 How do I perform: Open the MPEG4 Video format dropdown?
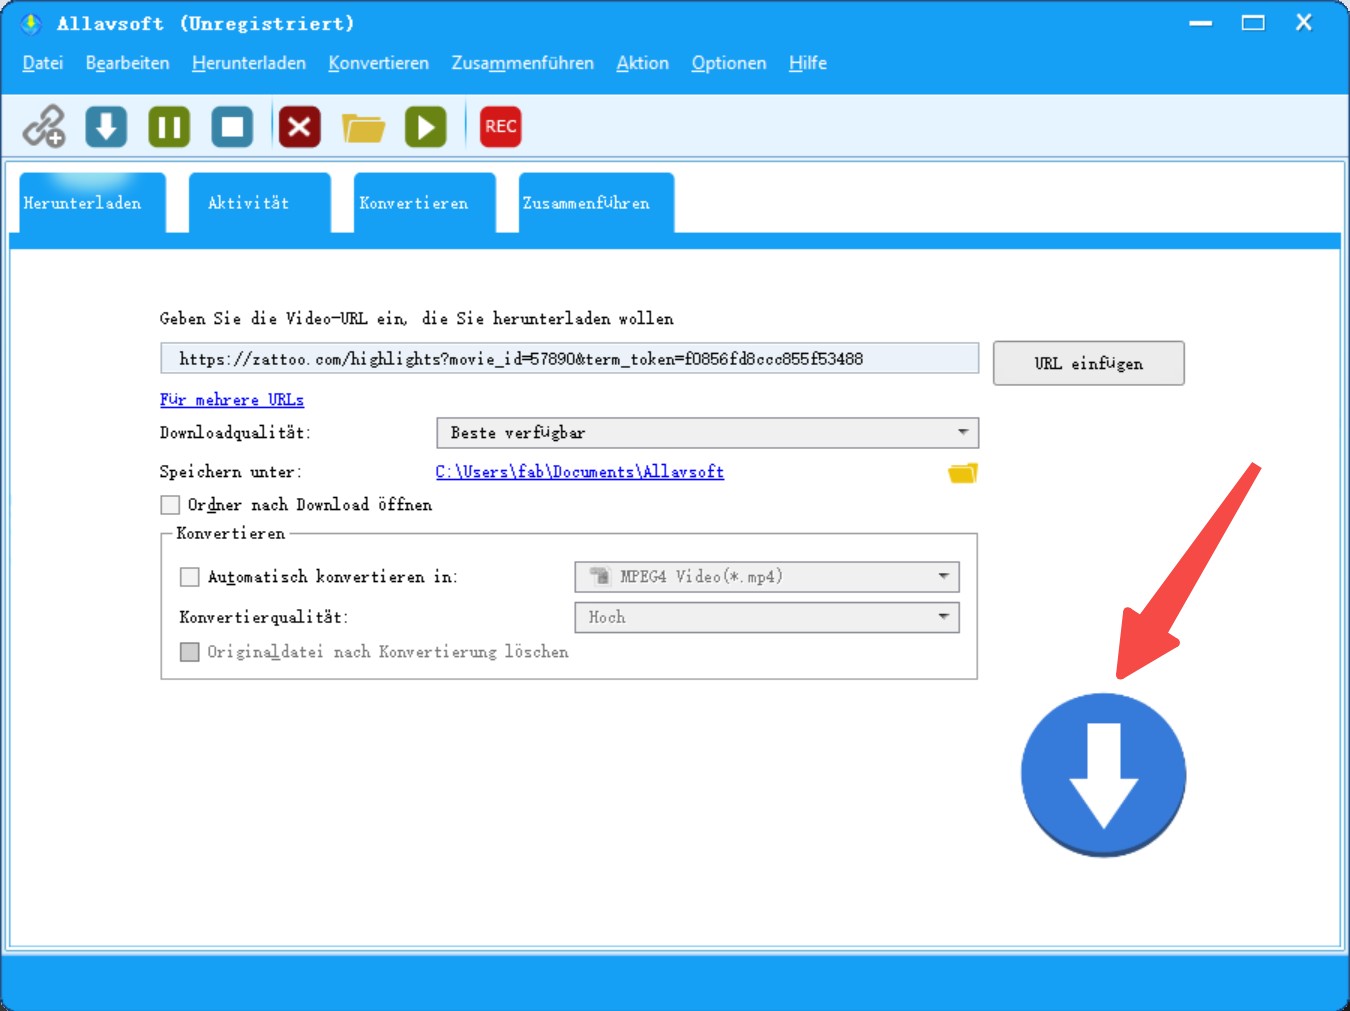point(767,577)
